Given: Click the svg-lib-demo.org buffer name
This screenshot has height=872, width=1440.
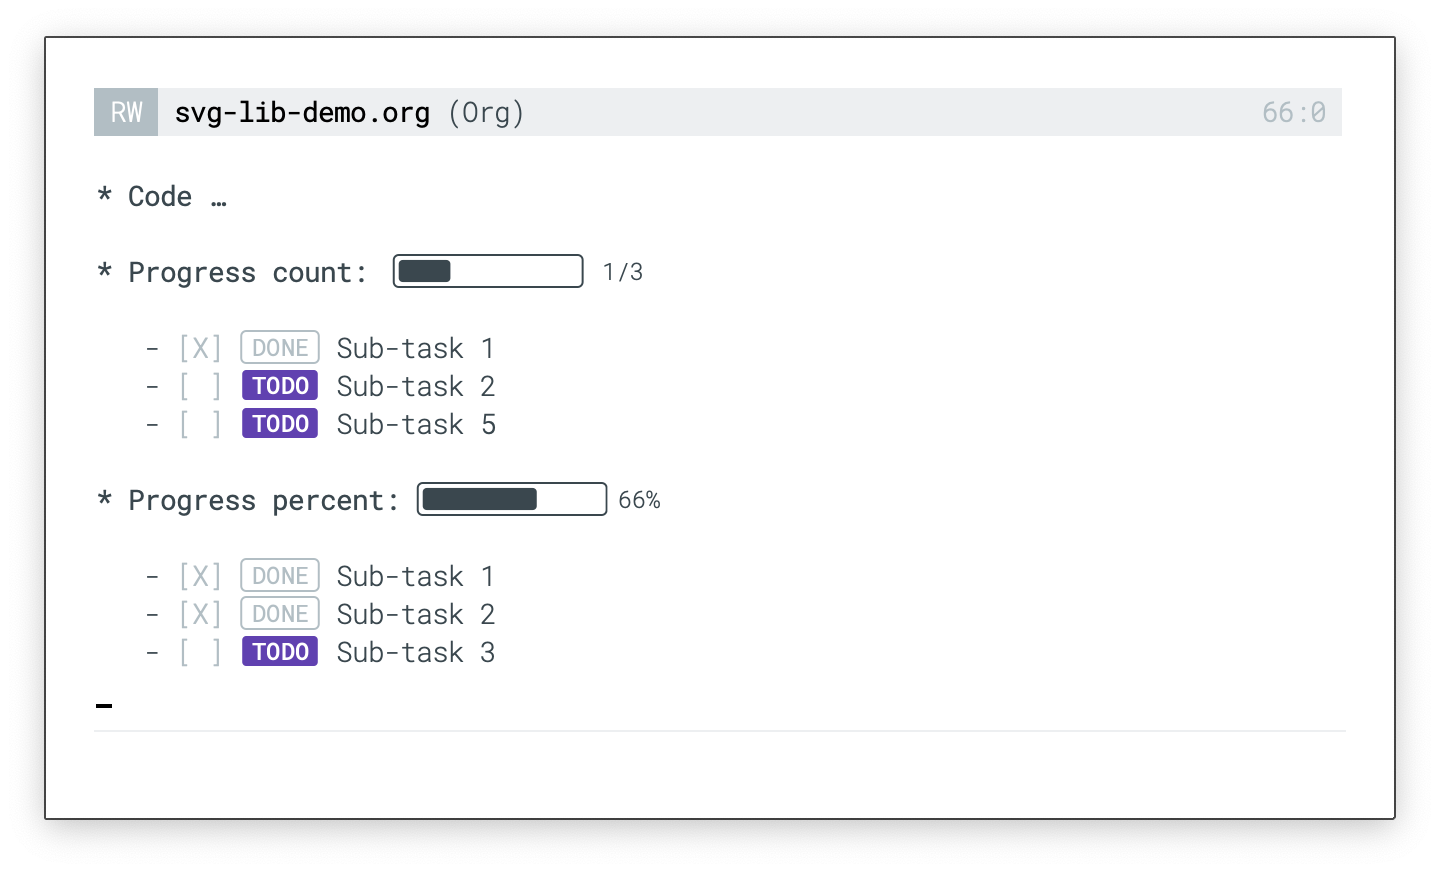Looking at the screenshot, I should click(302, 112).
